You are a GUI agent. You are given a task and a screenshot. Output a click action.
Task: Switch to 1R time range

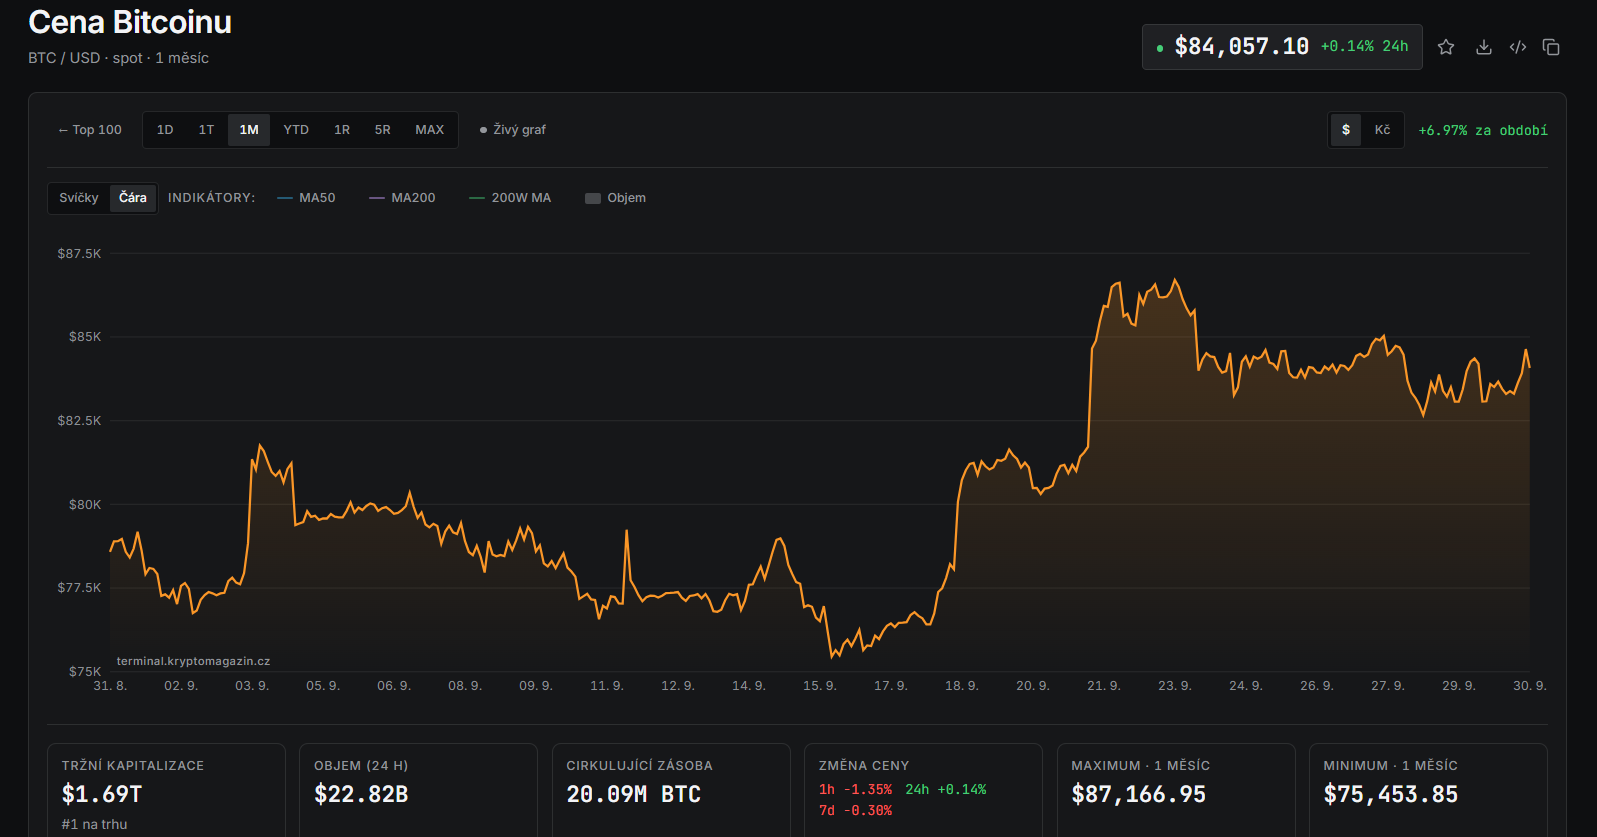[x=342, y=130]
